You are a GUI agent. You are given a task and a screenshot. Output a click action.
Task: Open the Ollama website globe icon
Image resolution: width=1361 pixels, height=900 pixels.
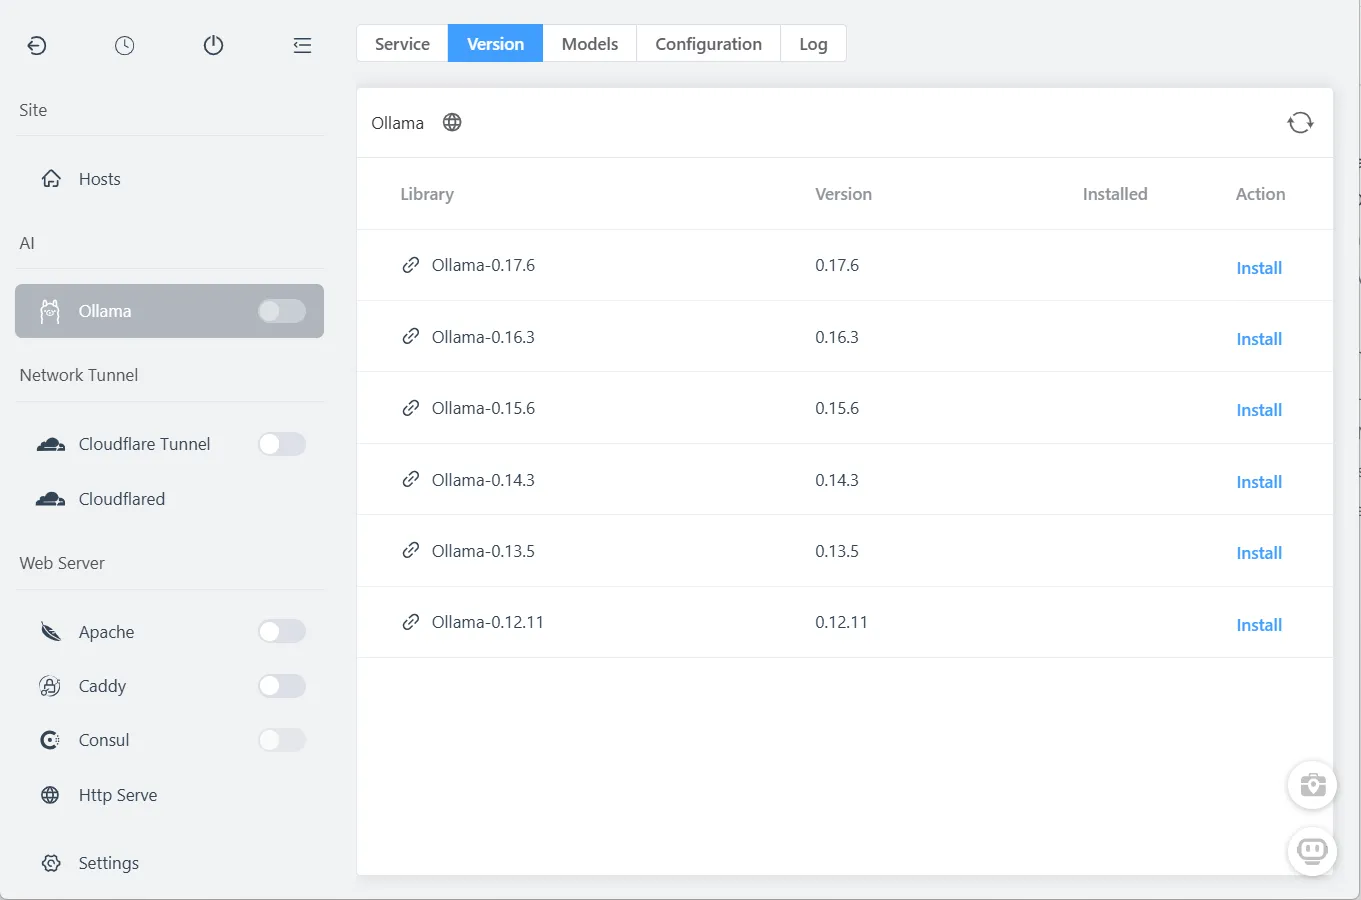(452, 123)
